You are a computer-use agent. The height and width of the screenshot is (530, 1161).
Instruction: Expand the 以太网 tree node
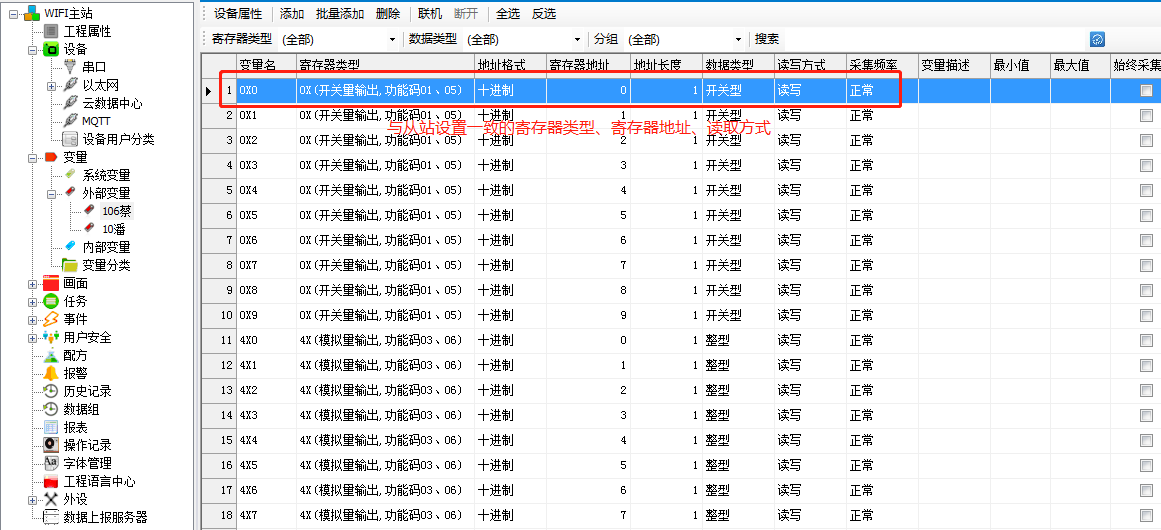coord(51,86)
